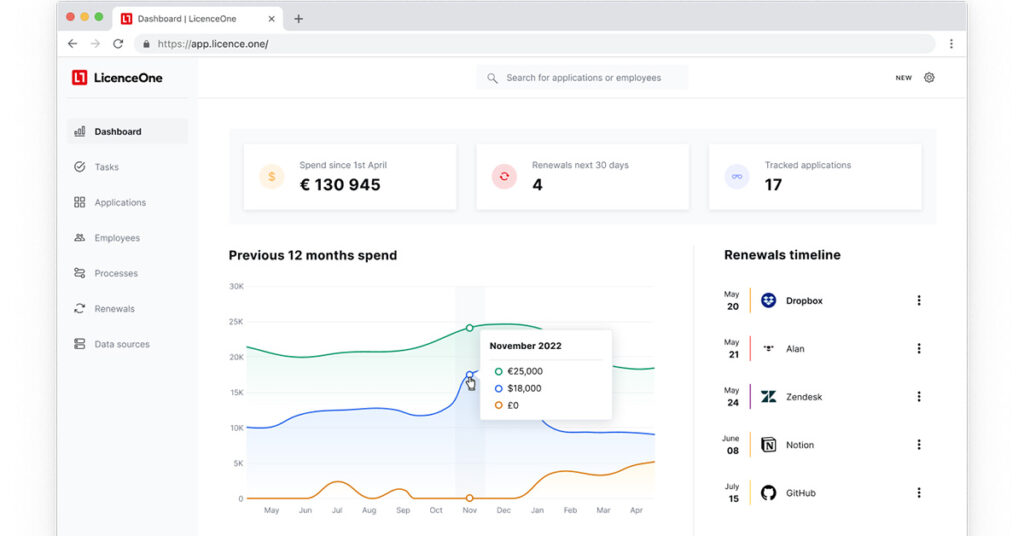Image resolution: width=1024 pixels, height=536 pixels.
Task: Focus the search applications or employees field
Action: click(x=583, y=78)
